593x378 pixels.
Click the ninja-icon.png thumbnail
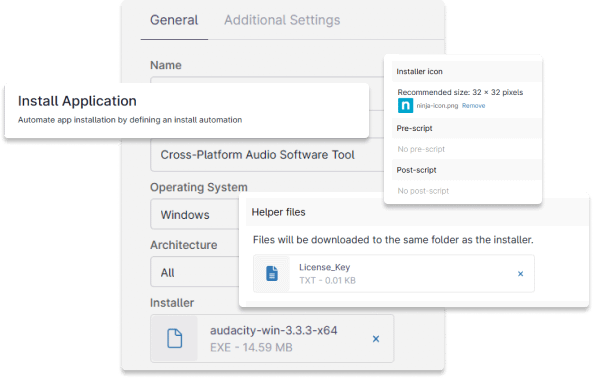click(x=405, y=105)
